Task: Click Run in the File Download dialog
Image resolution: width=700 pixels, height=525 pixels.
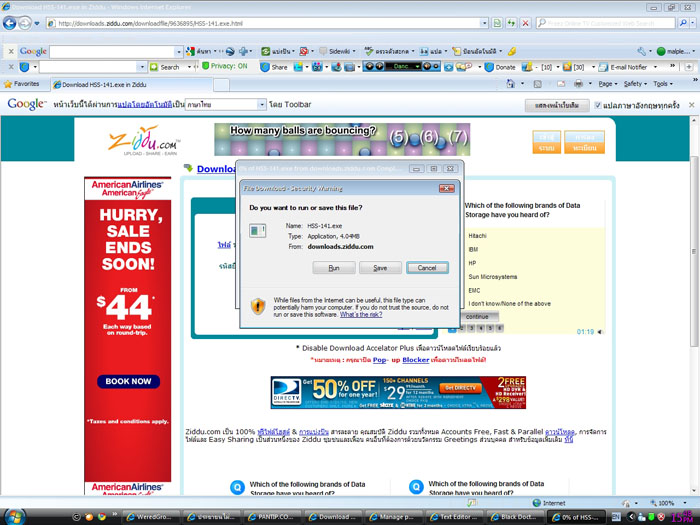Action: [334, 268]
